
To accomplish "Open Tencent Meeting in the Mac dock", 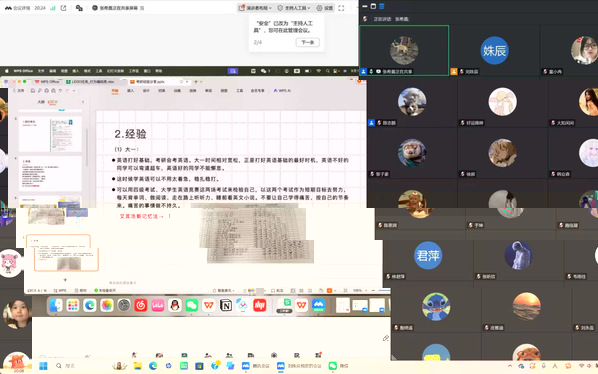I will (x=318, y=305).
